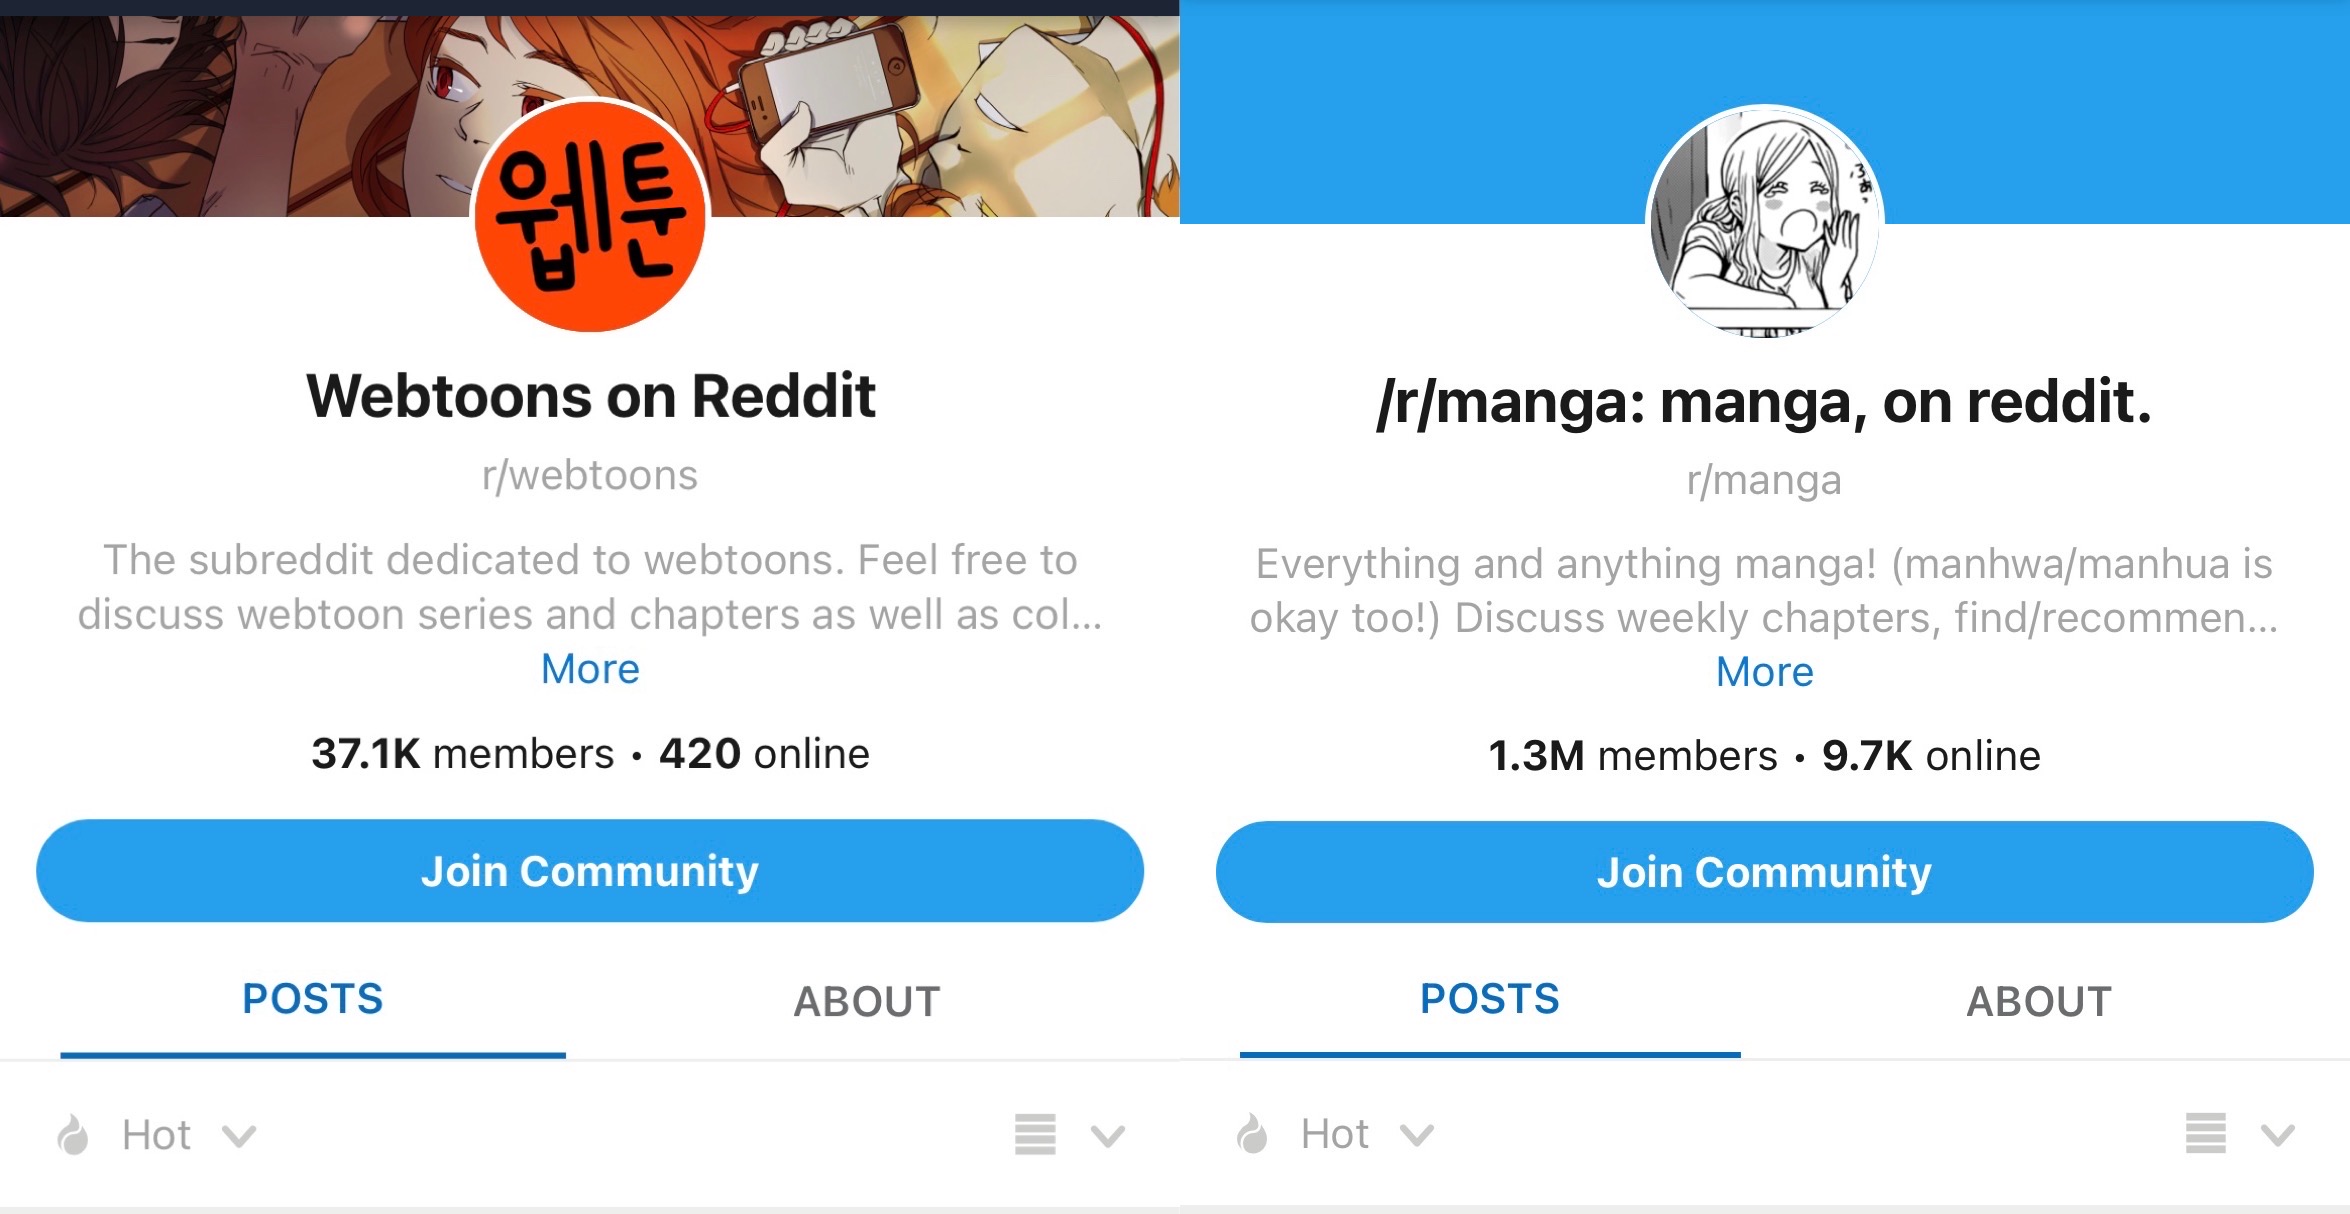Viewport: 2350px width, 1214px height.
Task: Expand the view layout chevron in r/manga
Action: click(x=2278, y=1135)
